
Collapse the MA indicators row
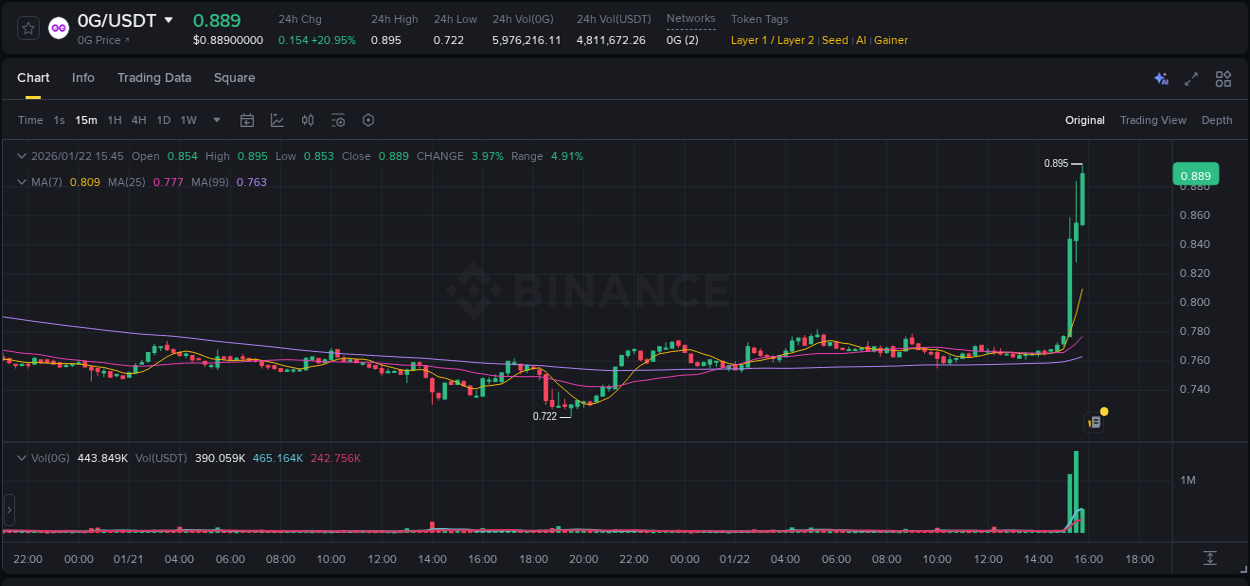(21, 182)
